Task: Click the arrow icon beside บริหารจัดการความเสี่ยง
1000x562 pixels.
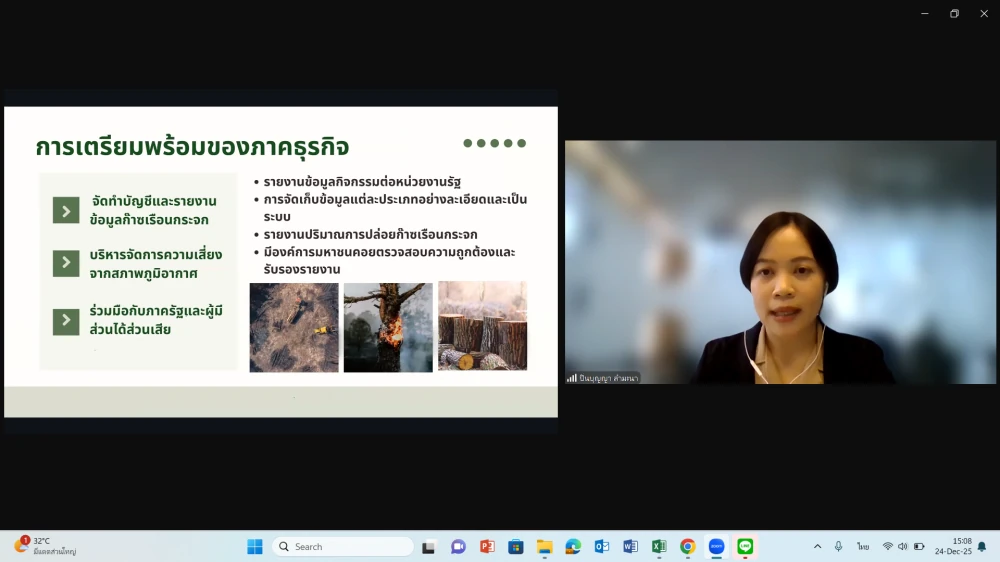Action: (66, 263)
